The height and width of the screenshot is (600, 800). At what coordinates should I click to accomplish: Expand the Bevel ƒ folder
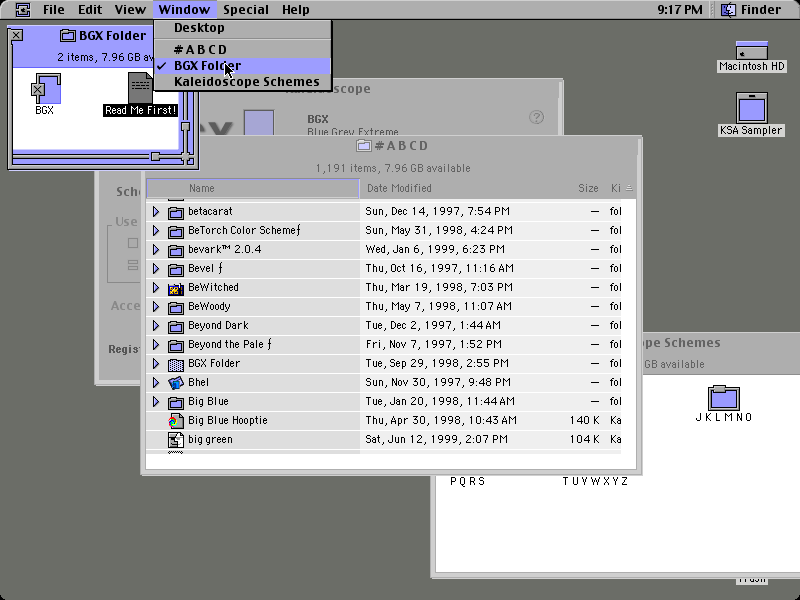click(156, 268)
